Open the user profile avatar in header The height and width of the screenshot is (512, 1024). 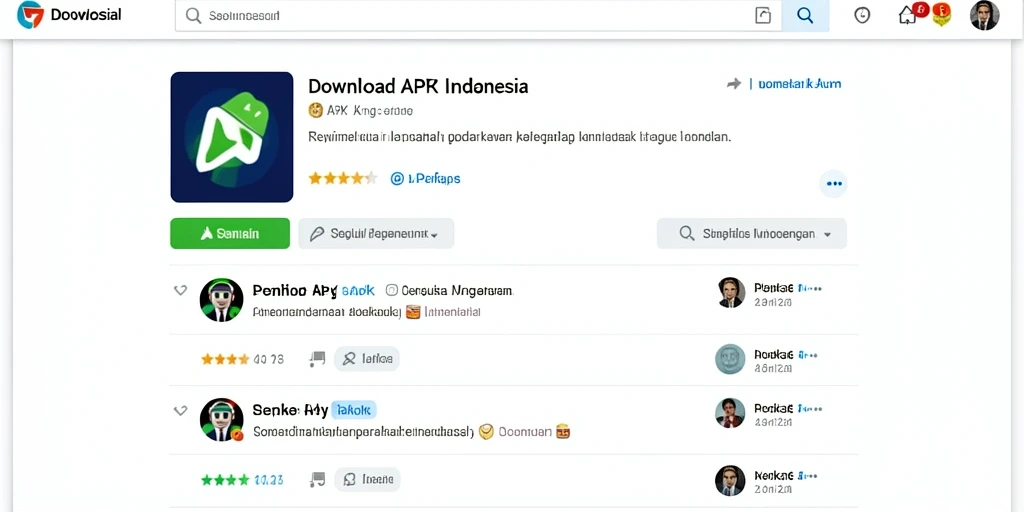pos(984,15)
